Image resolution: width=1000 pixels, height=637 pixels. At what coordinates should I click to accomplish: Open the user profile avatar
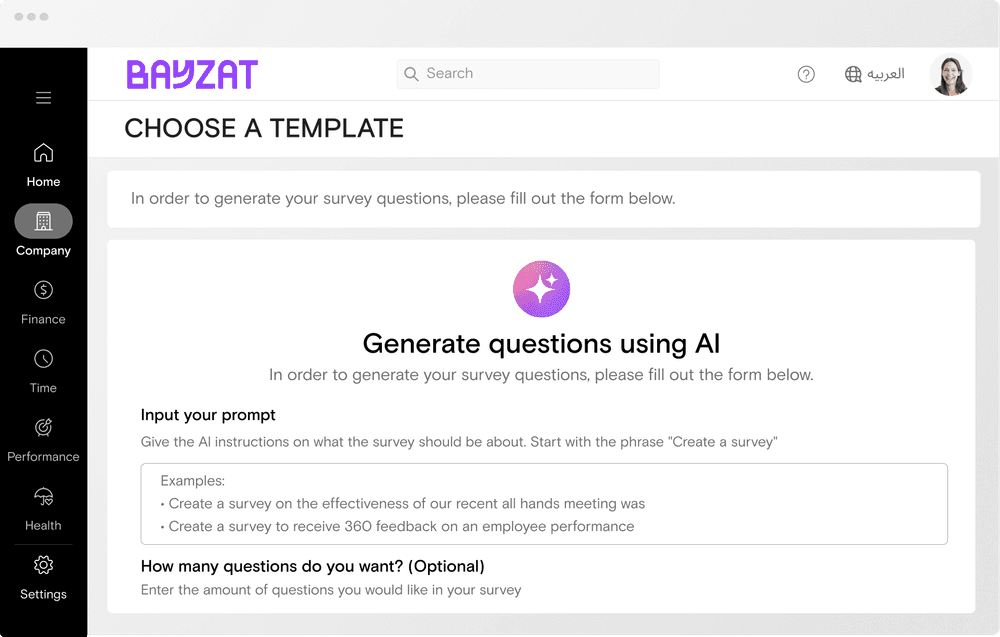click(x=950, y=75)
